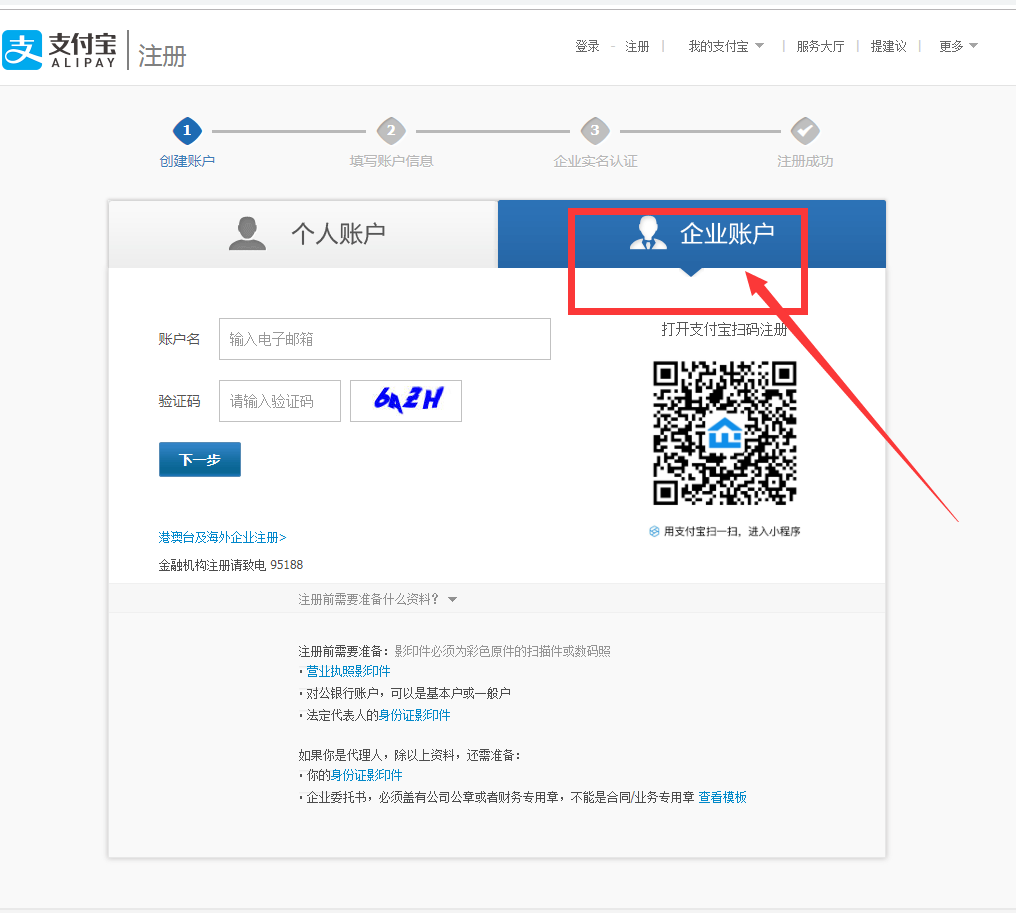Screen dimensions: 1016x913
Task: Expand the 更多 dropdown in the header
Action: point(958,46)
